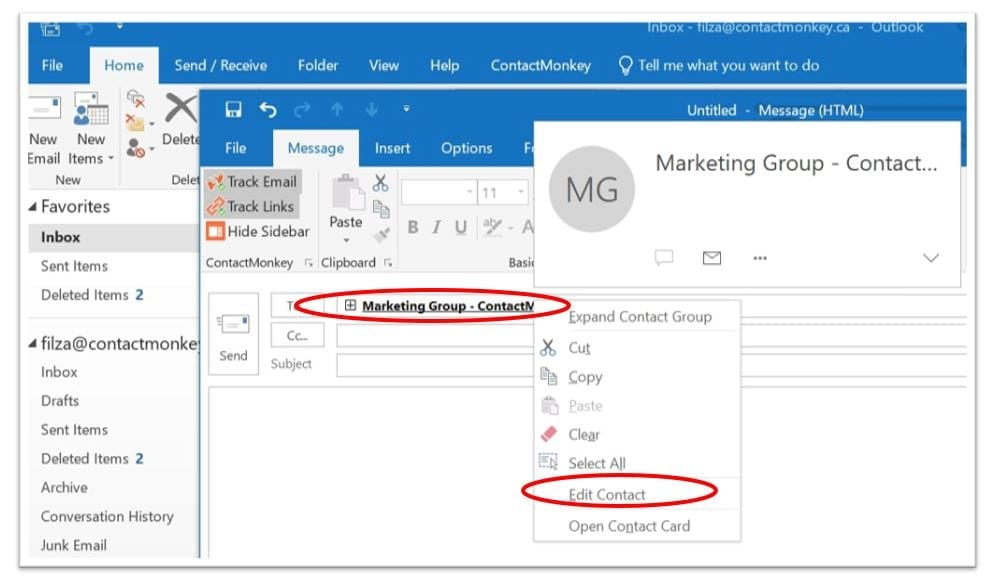1000x581 pixels.
Task: Switch to the Insert ribbon tab
Action: click(x=392, y=148)
